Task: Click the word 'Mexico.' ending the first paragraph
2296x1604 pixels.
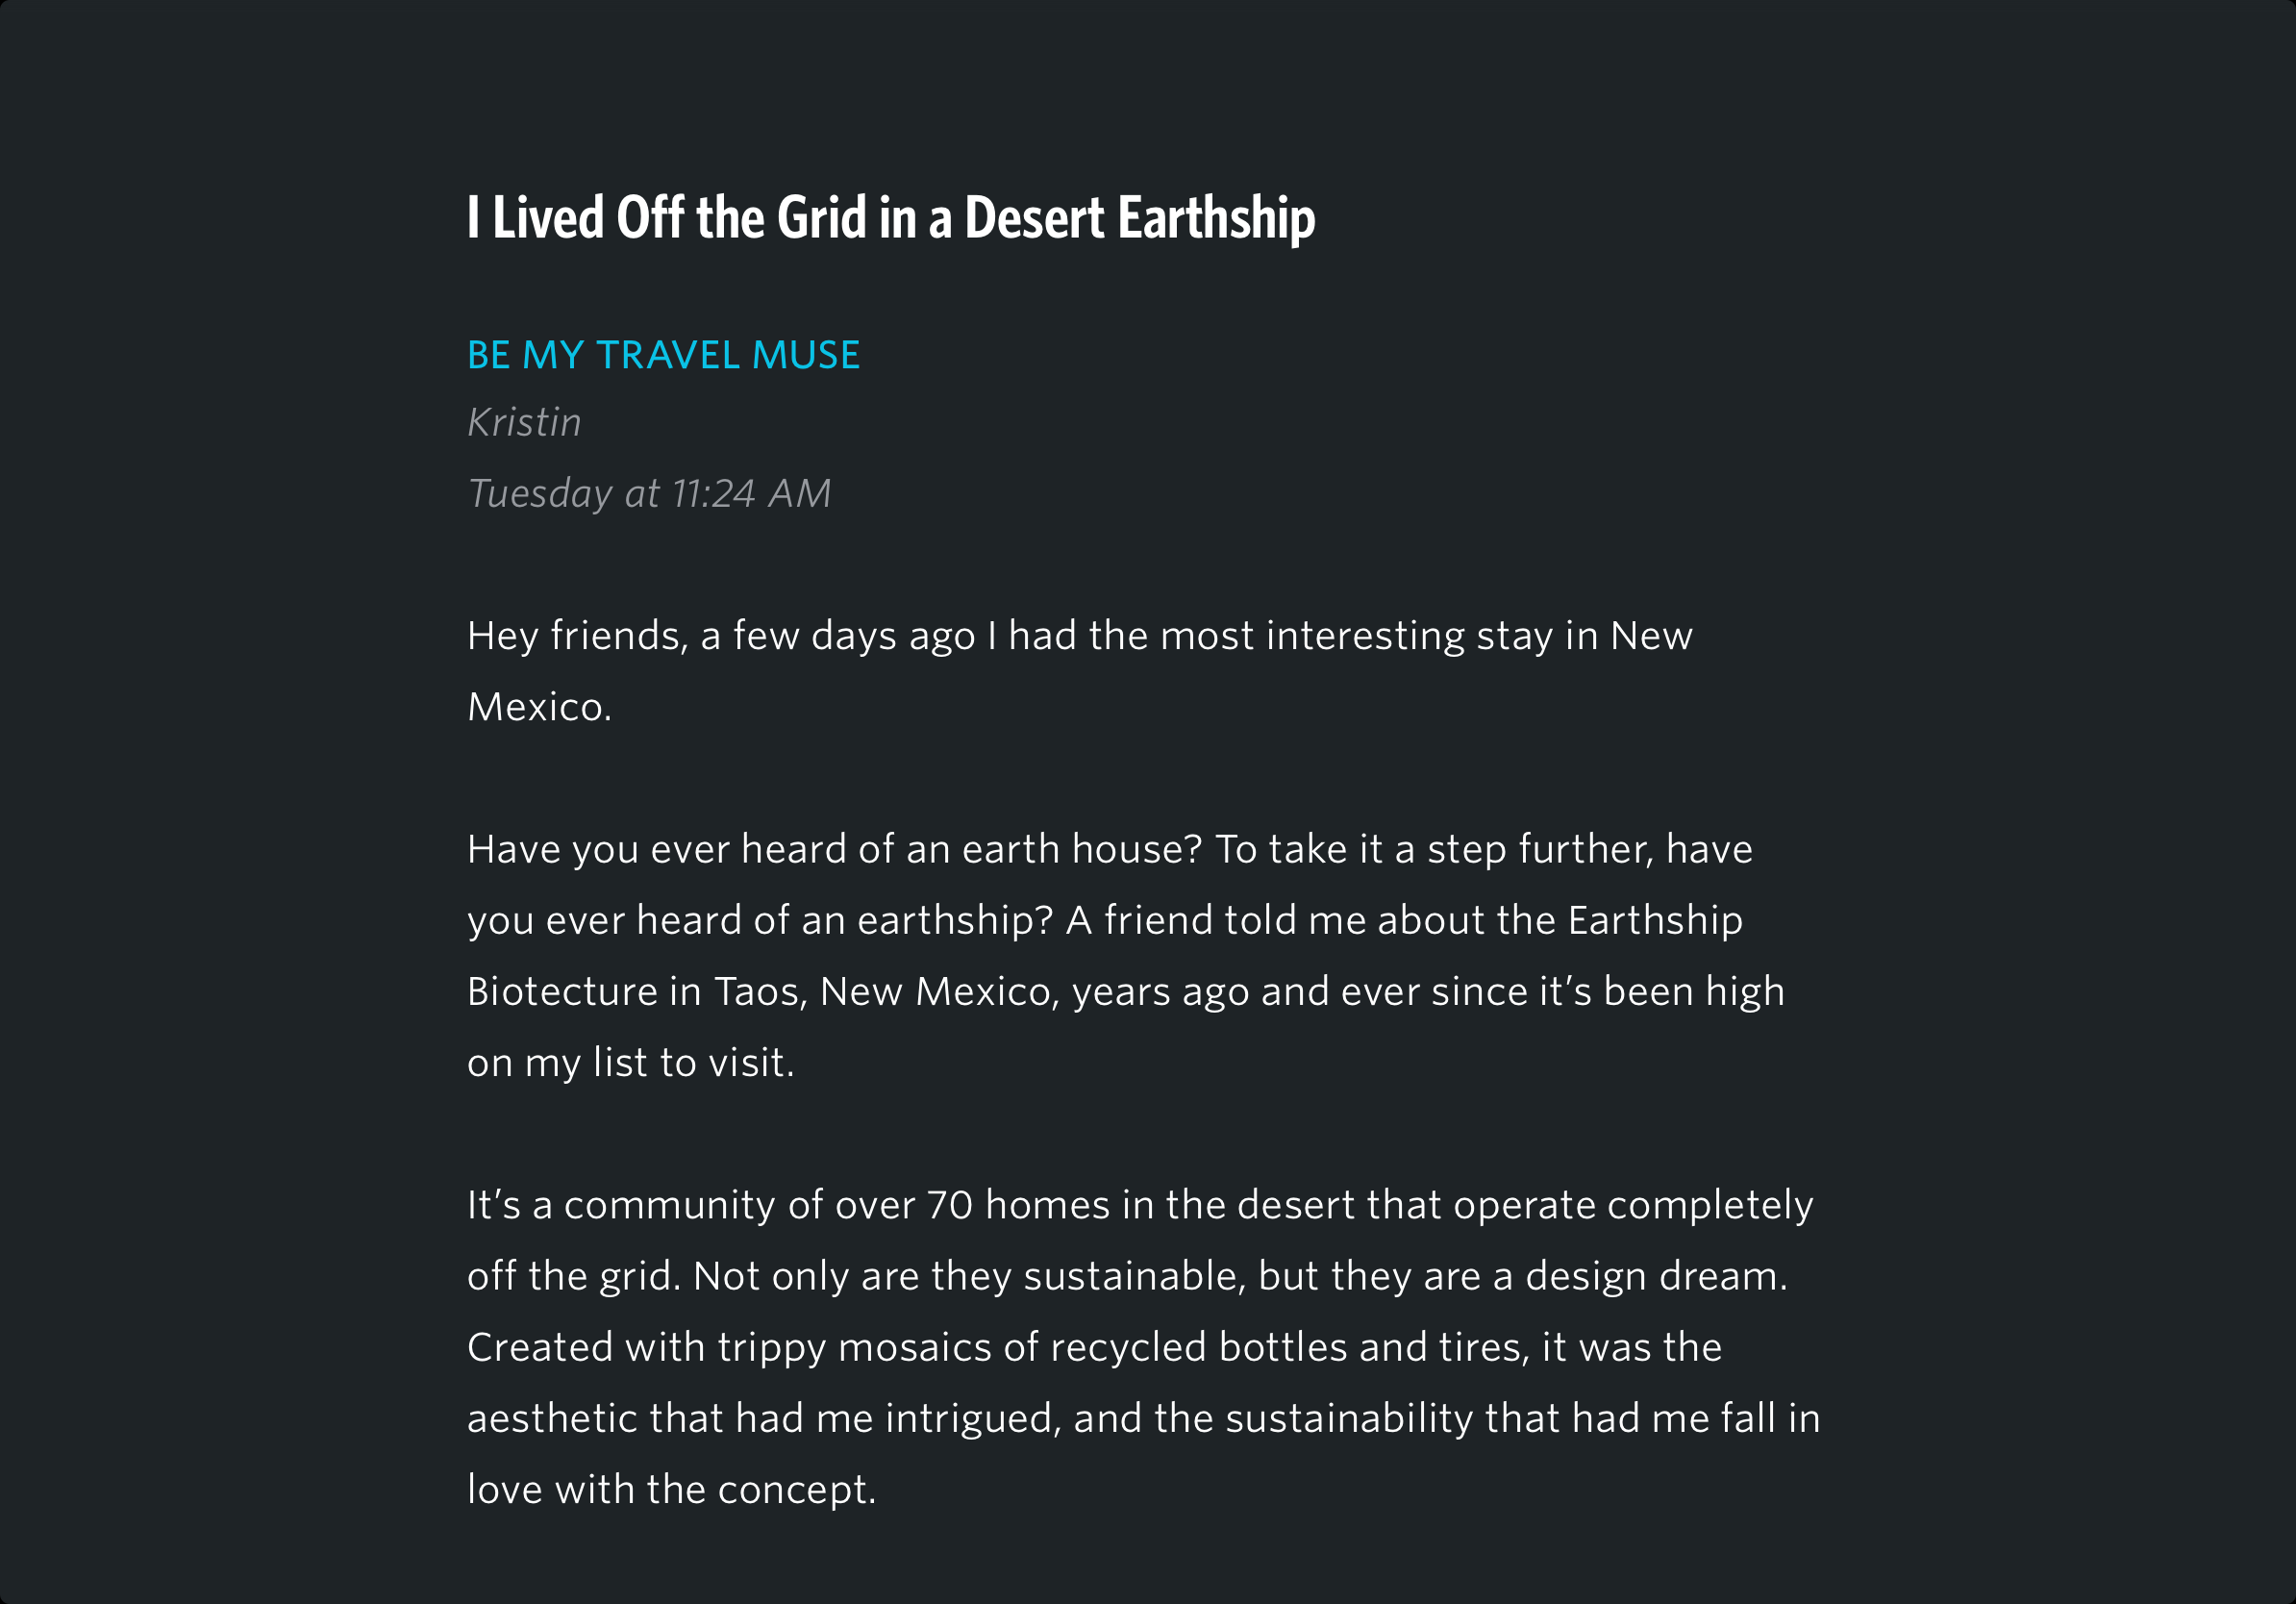Action: point(539,707)
